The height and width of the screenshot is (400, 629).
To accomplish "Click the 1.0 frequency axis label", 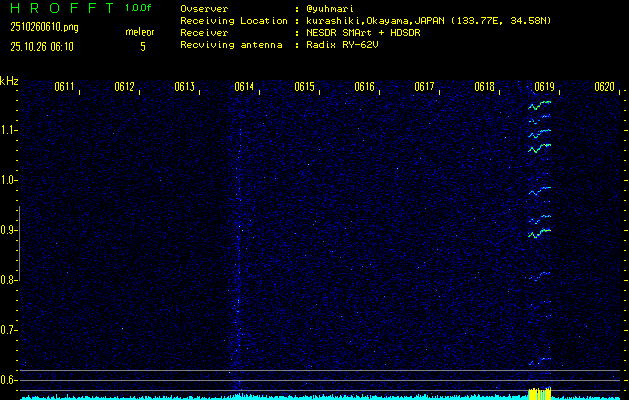I will click(9, 180).
